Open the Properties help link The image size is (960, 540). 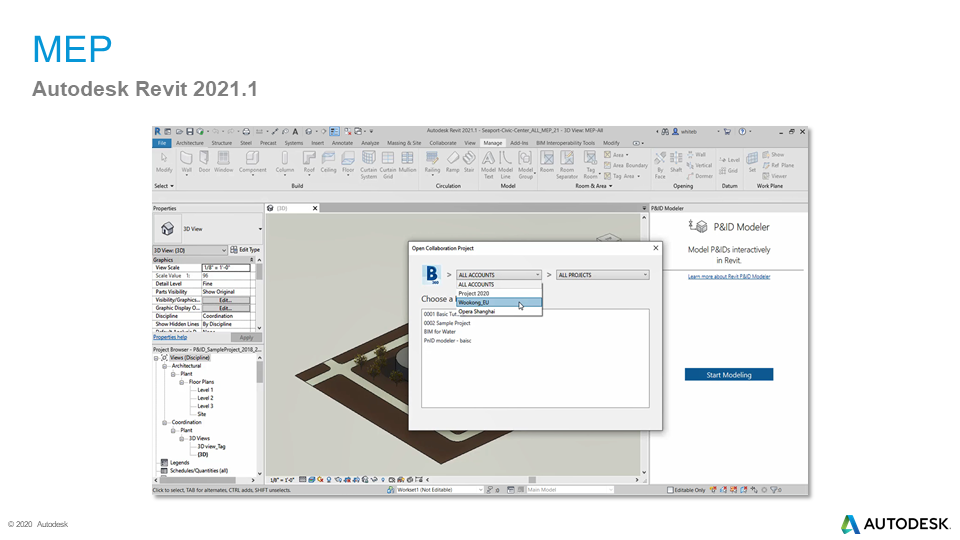(x=170, y=337)
